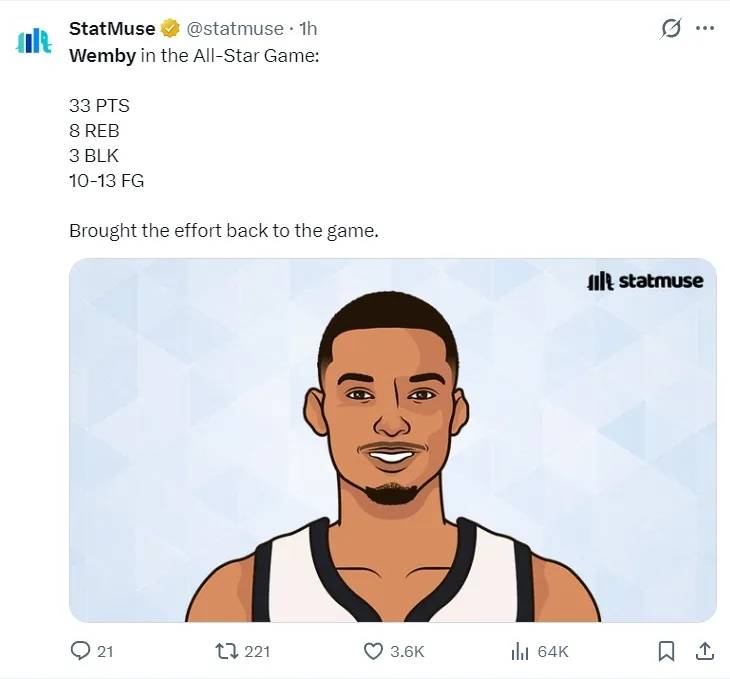View post analytics bar chart icon

coord(519,651)
